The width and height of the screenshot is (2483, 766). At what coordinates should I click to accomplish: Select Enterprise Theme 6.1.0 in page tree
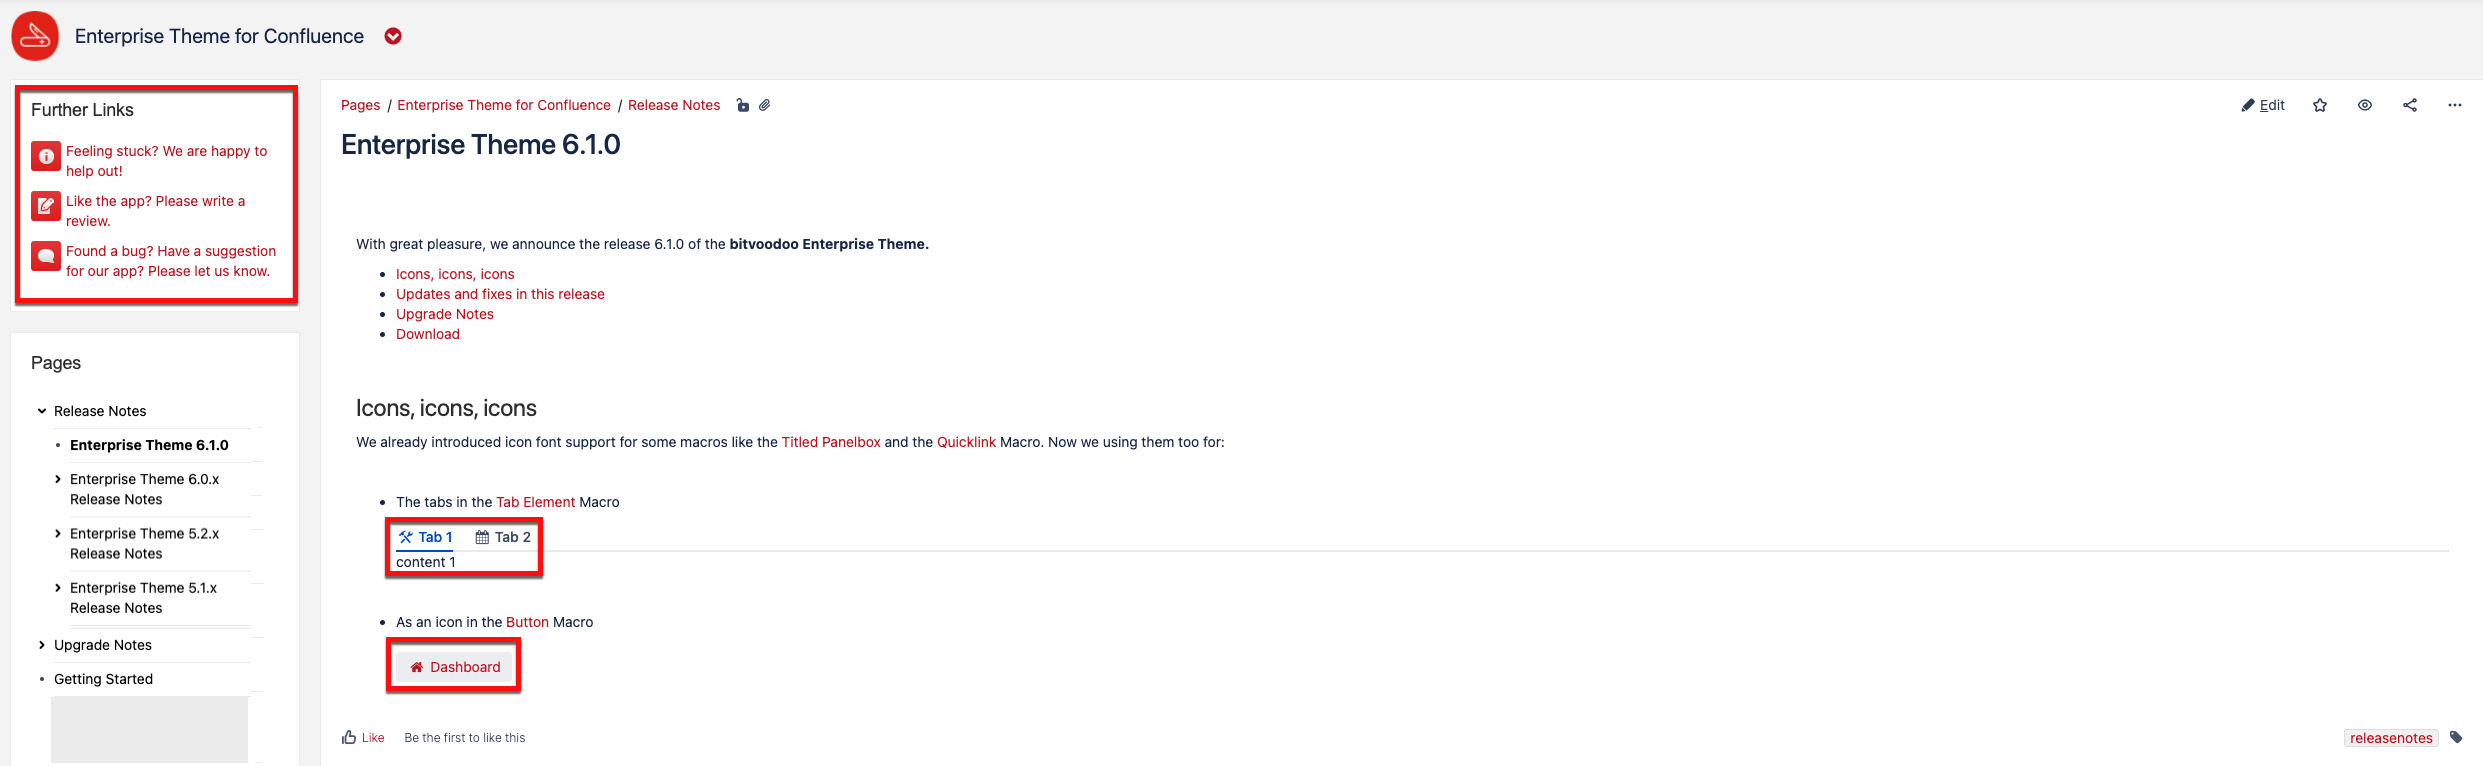pos(149,445)
